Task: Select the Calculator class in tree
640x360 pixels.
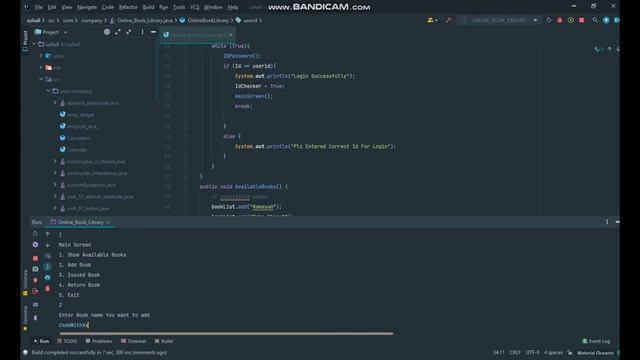Action: point(78,138)
